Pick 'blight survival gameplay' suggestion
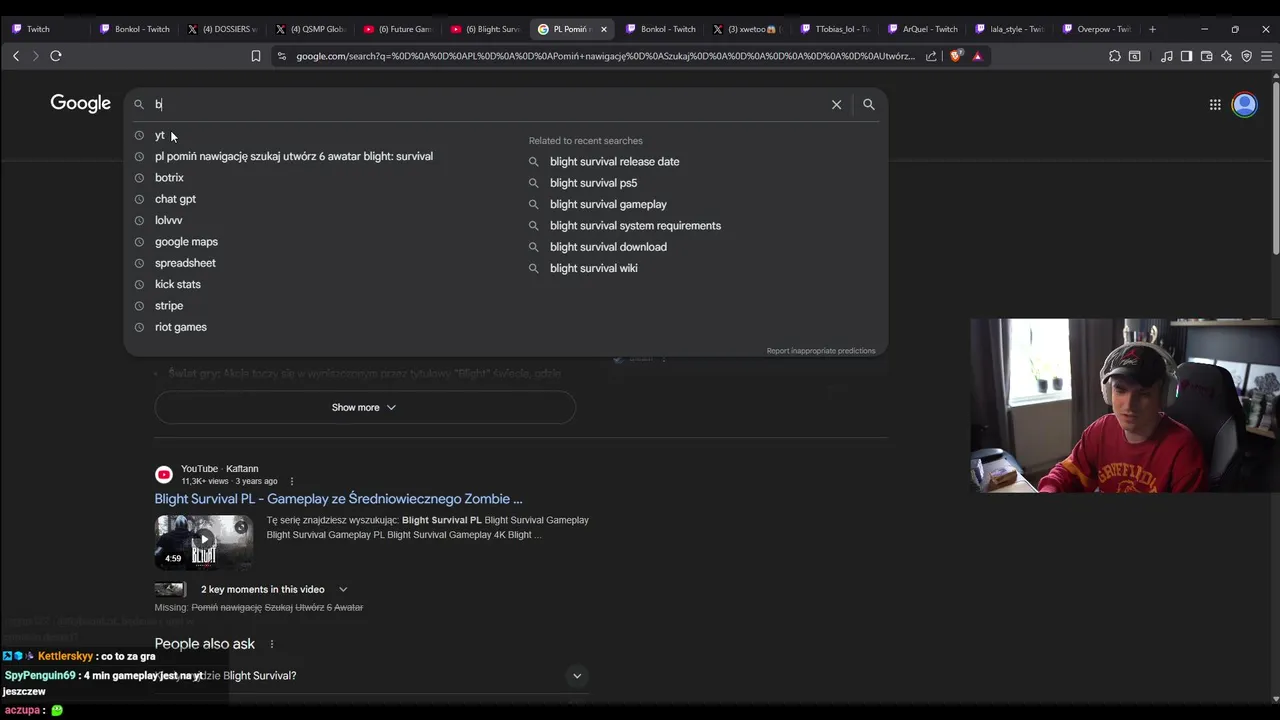 pyautogui.click(x=608, y=204)
